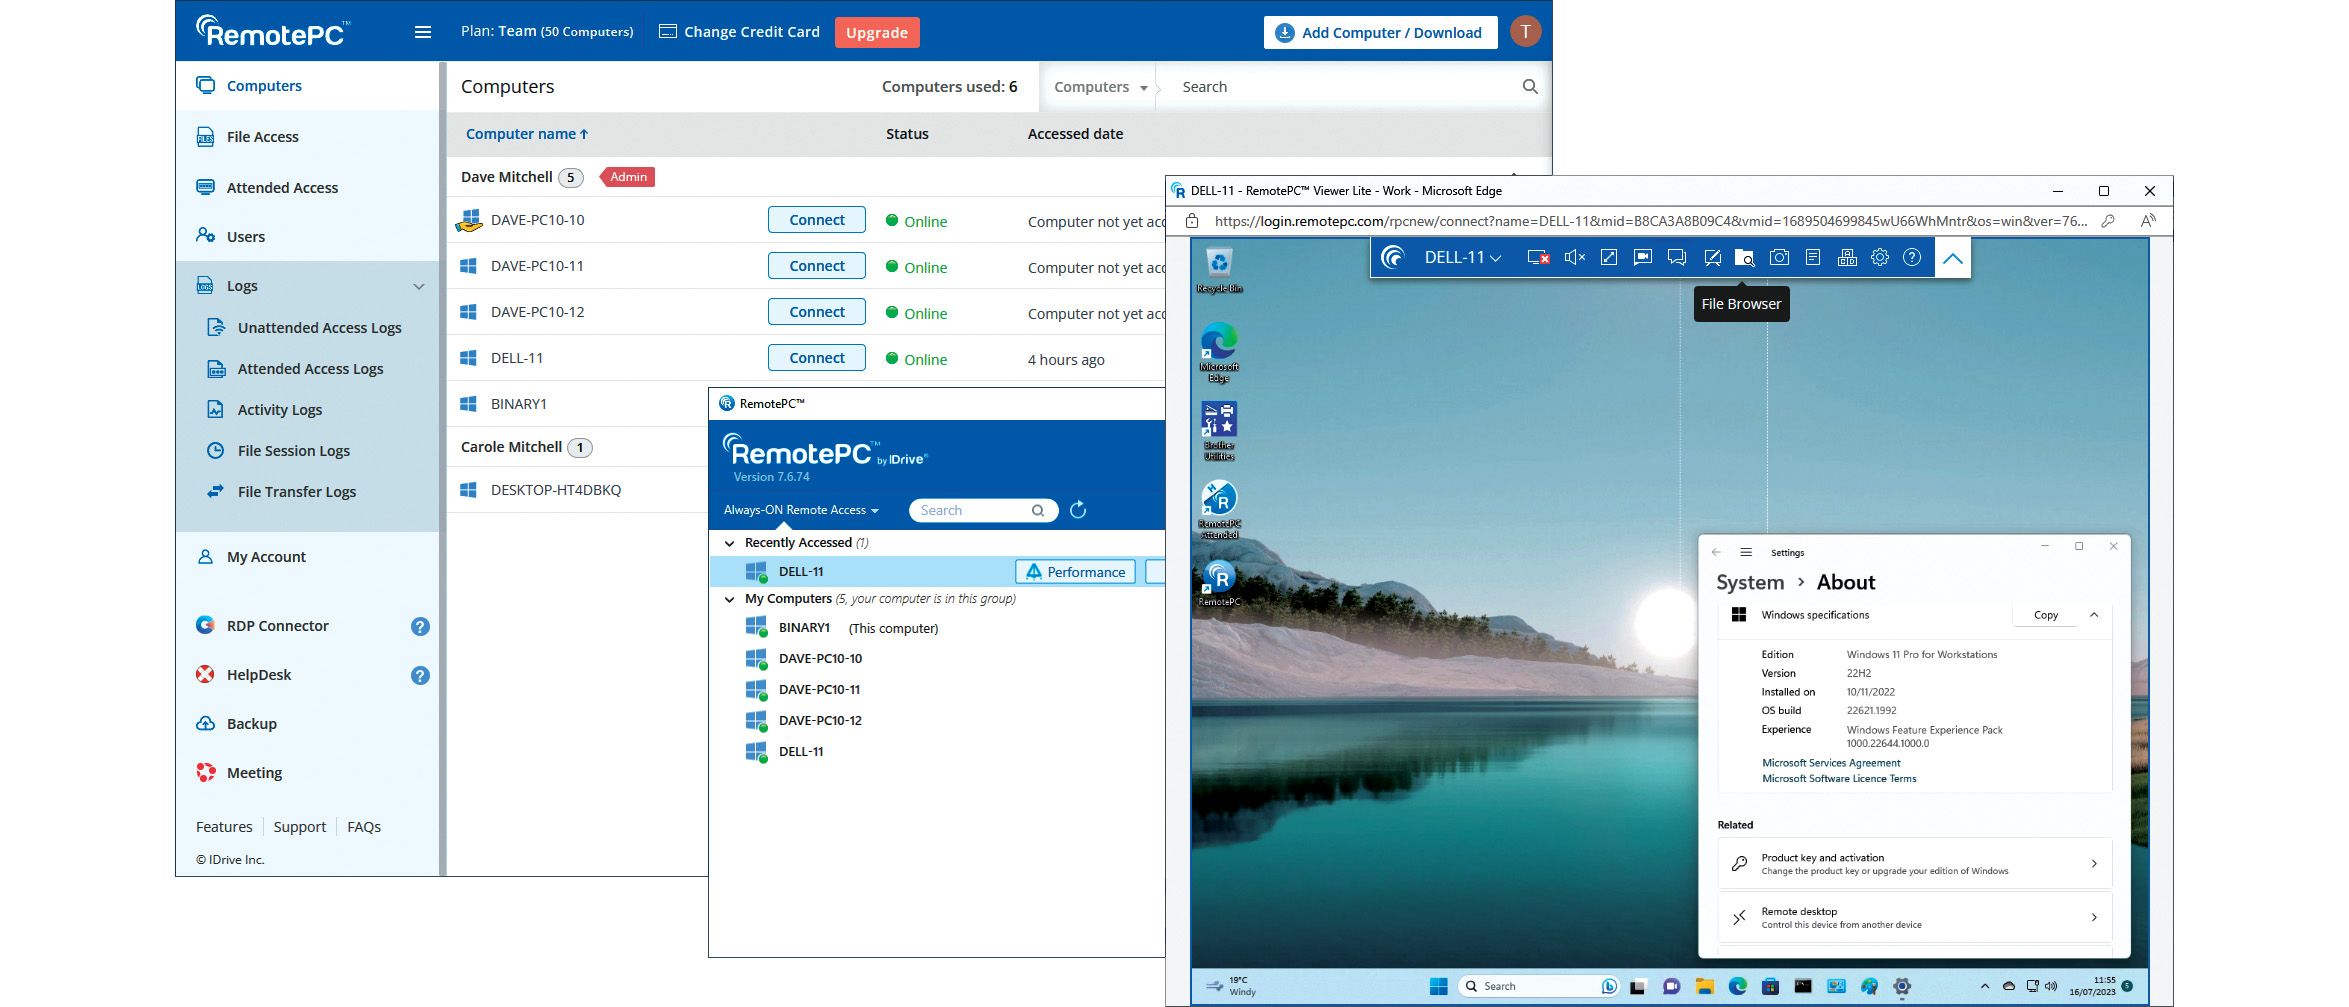Open File Access in sidebar

coord(262,137)
